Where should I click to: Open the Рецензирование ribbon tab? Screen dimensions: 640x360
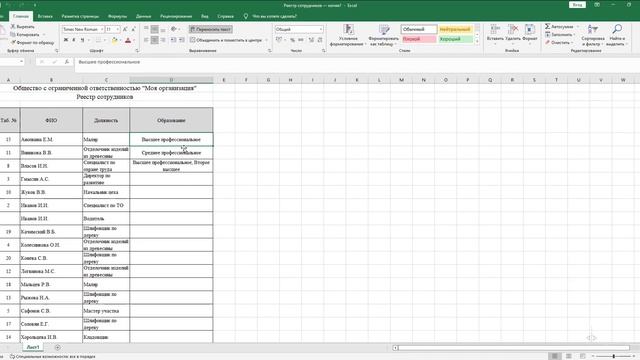coord(176,16)
